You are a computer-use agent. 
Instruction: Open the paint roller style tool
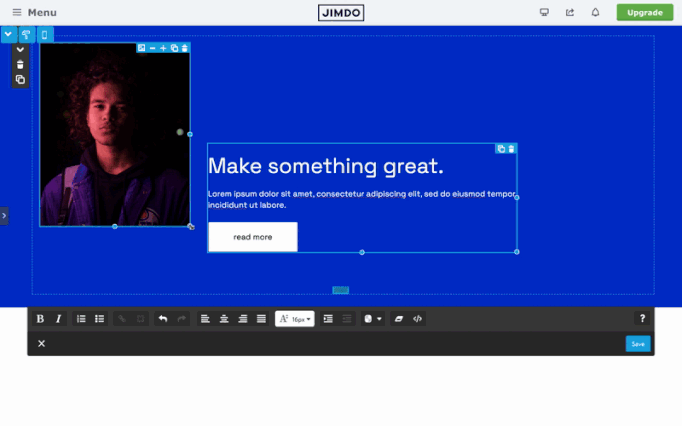coord(26,34)
